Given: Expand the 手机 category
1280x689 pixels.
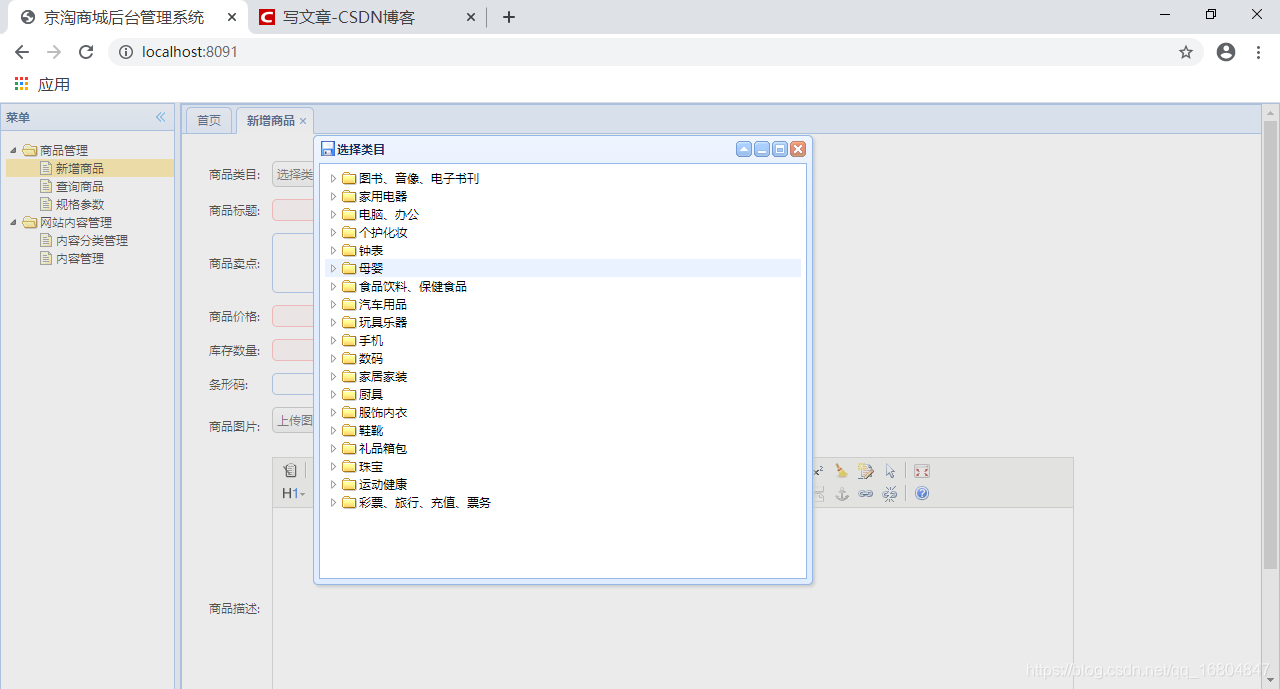Looking at the screenshot, I should click(x=334, y=341).
